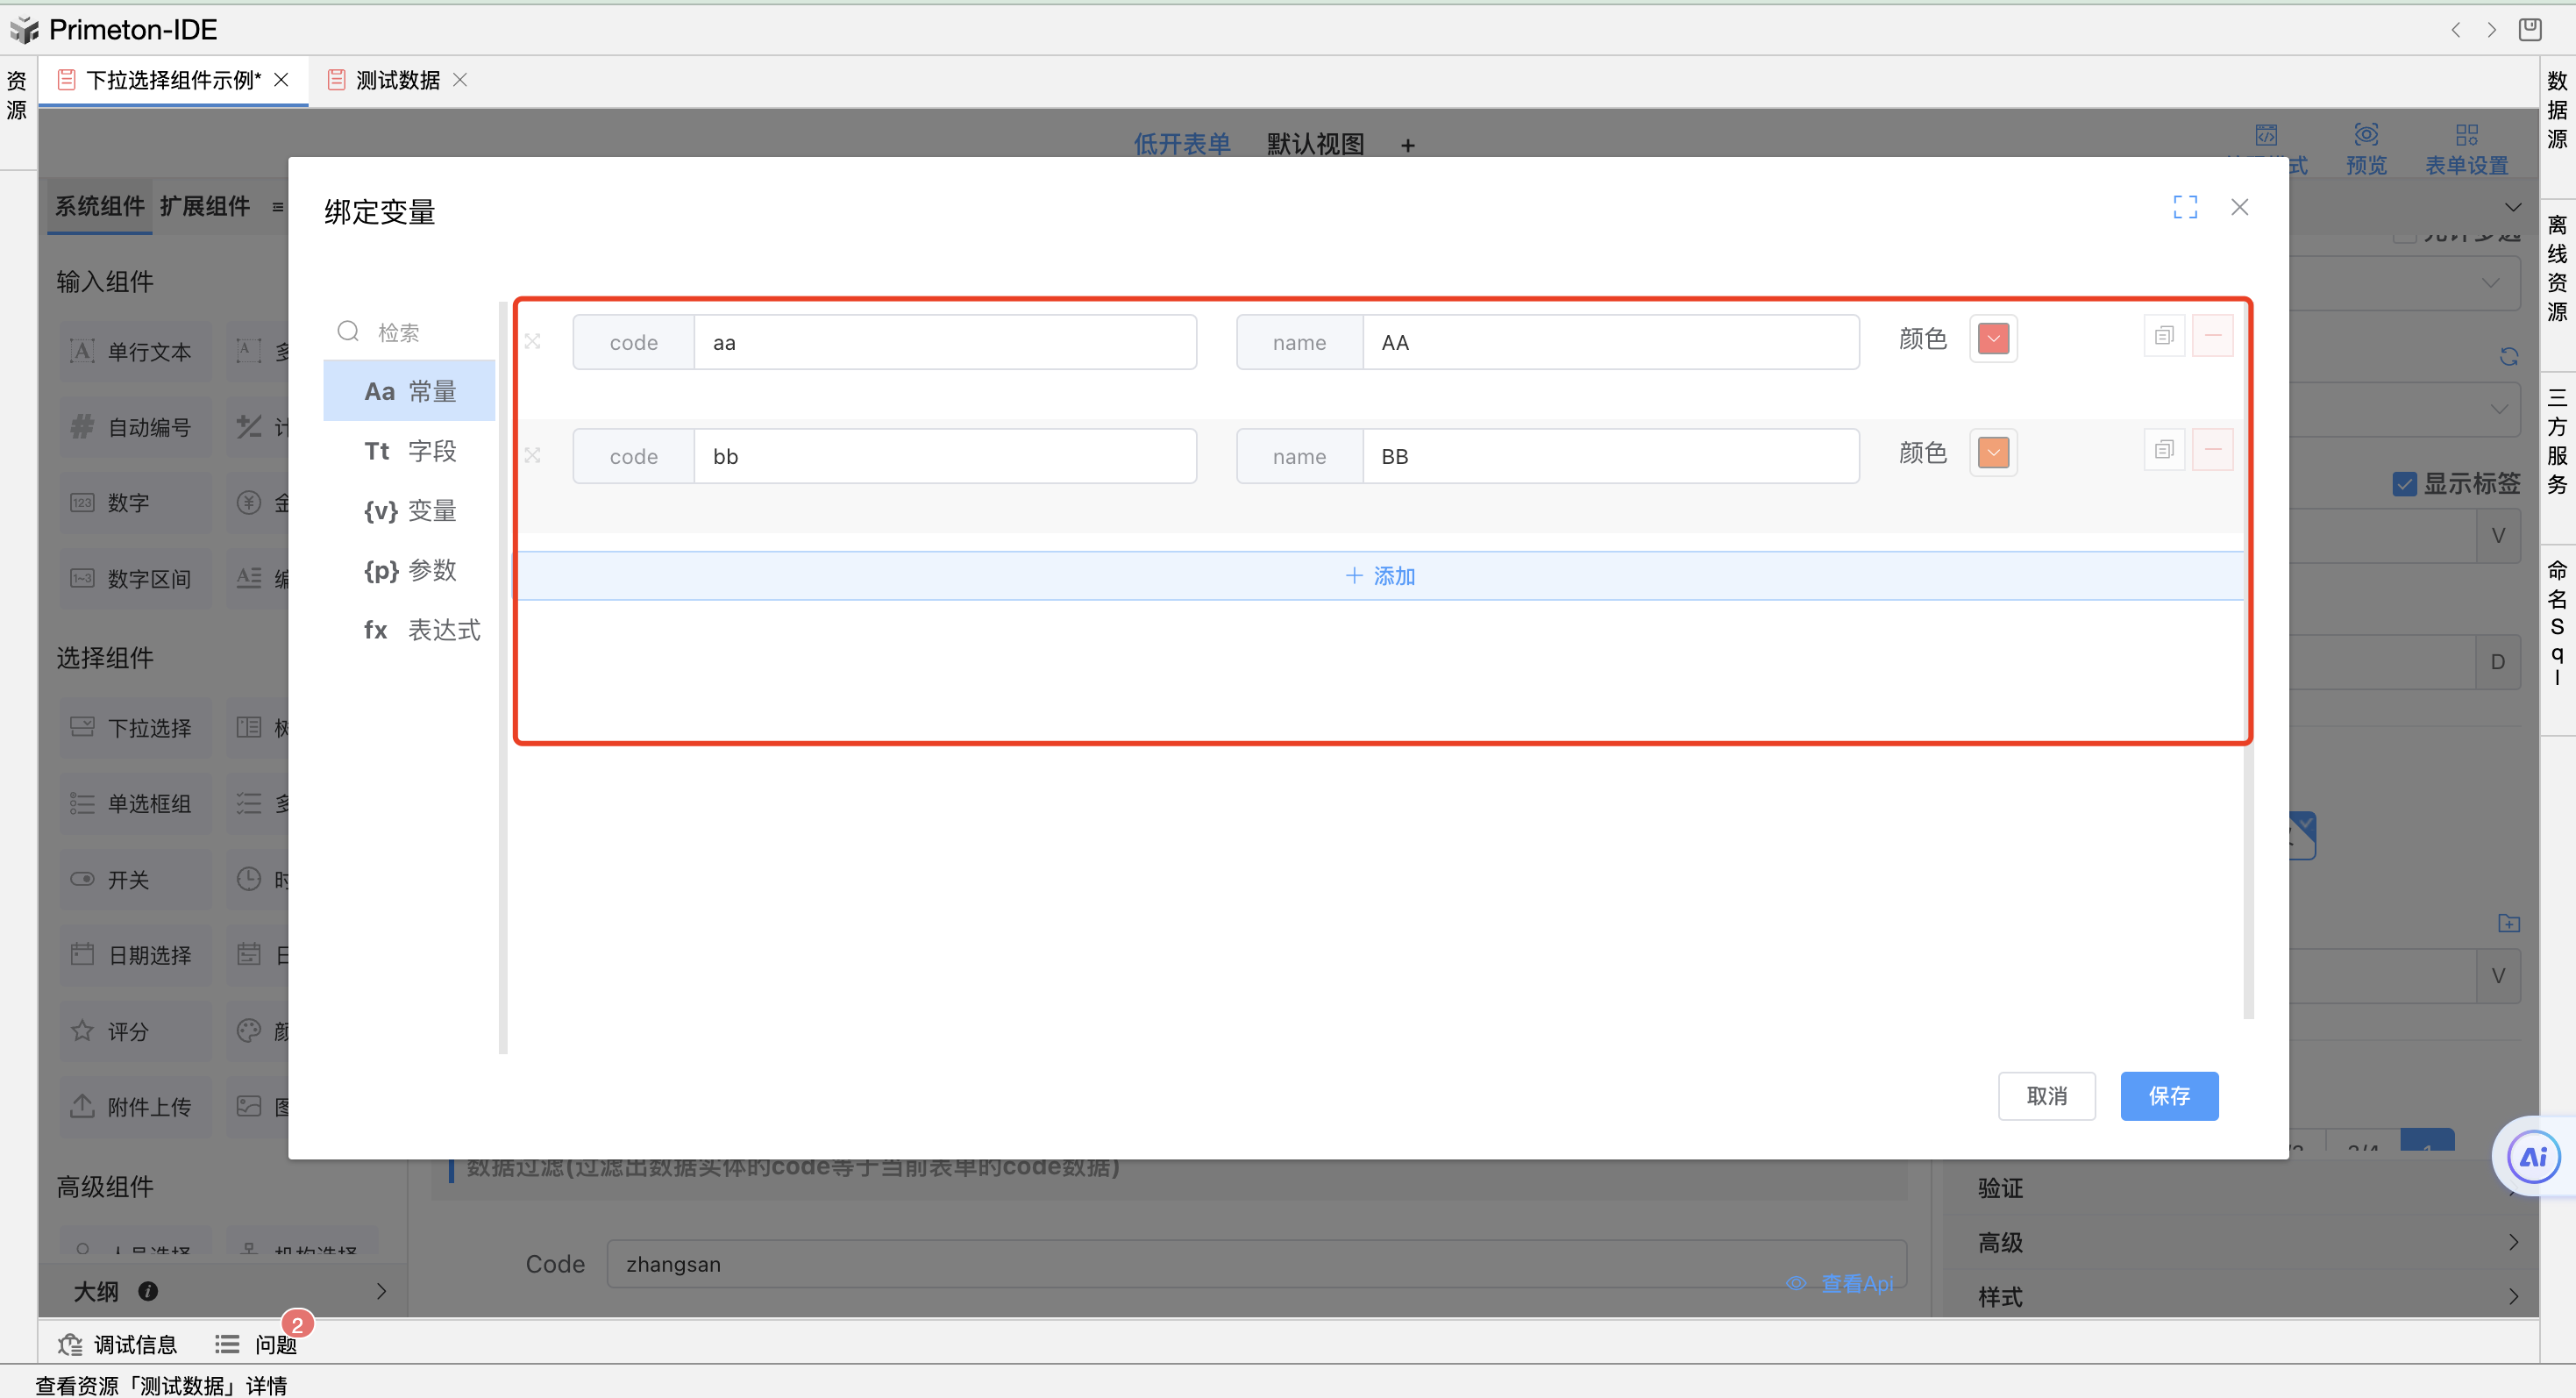
Task: Copy the 'aa' constant row
Action: [x=2164, y=336]
